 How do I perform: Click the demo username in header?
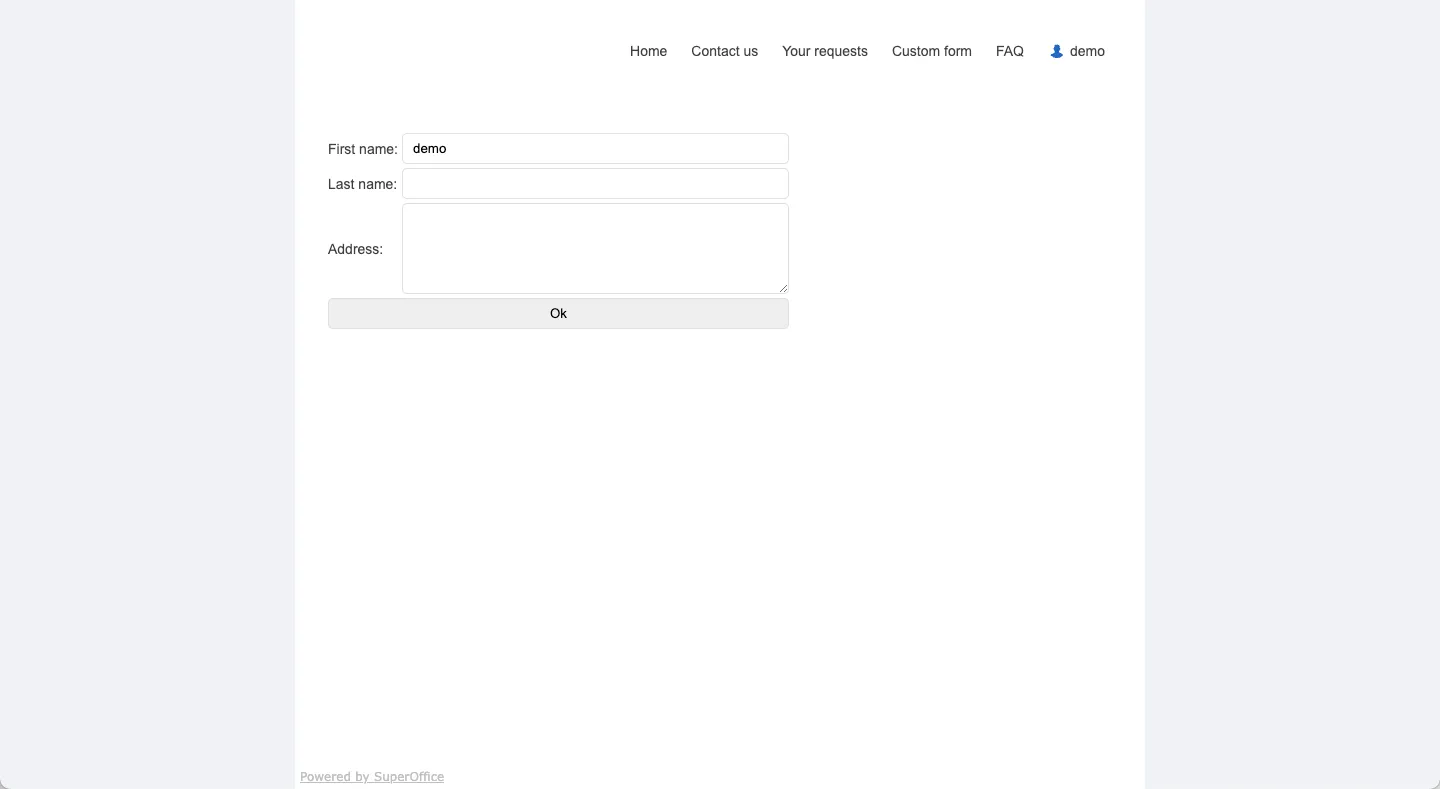point(1087,51)
